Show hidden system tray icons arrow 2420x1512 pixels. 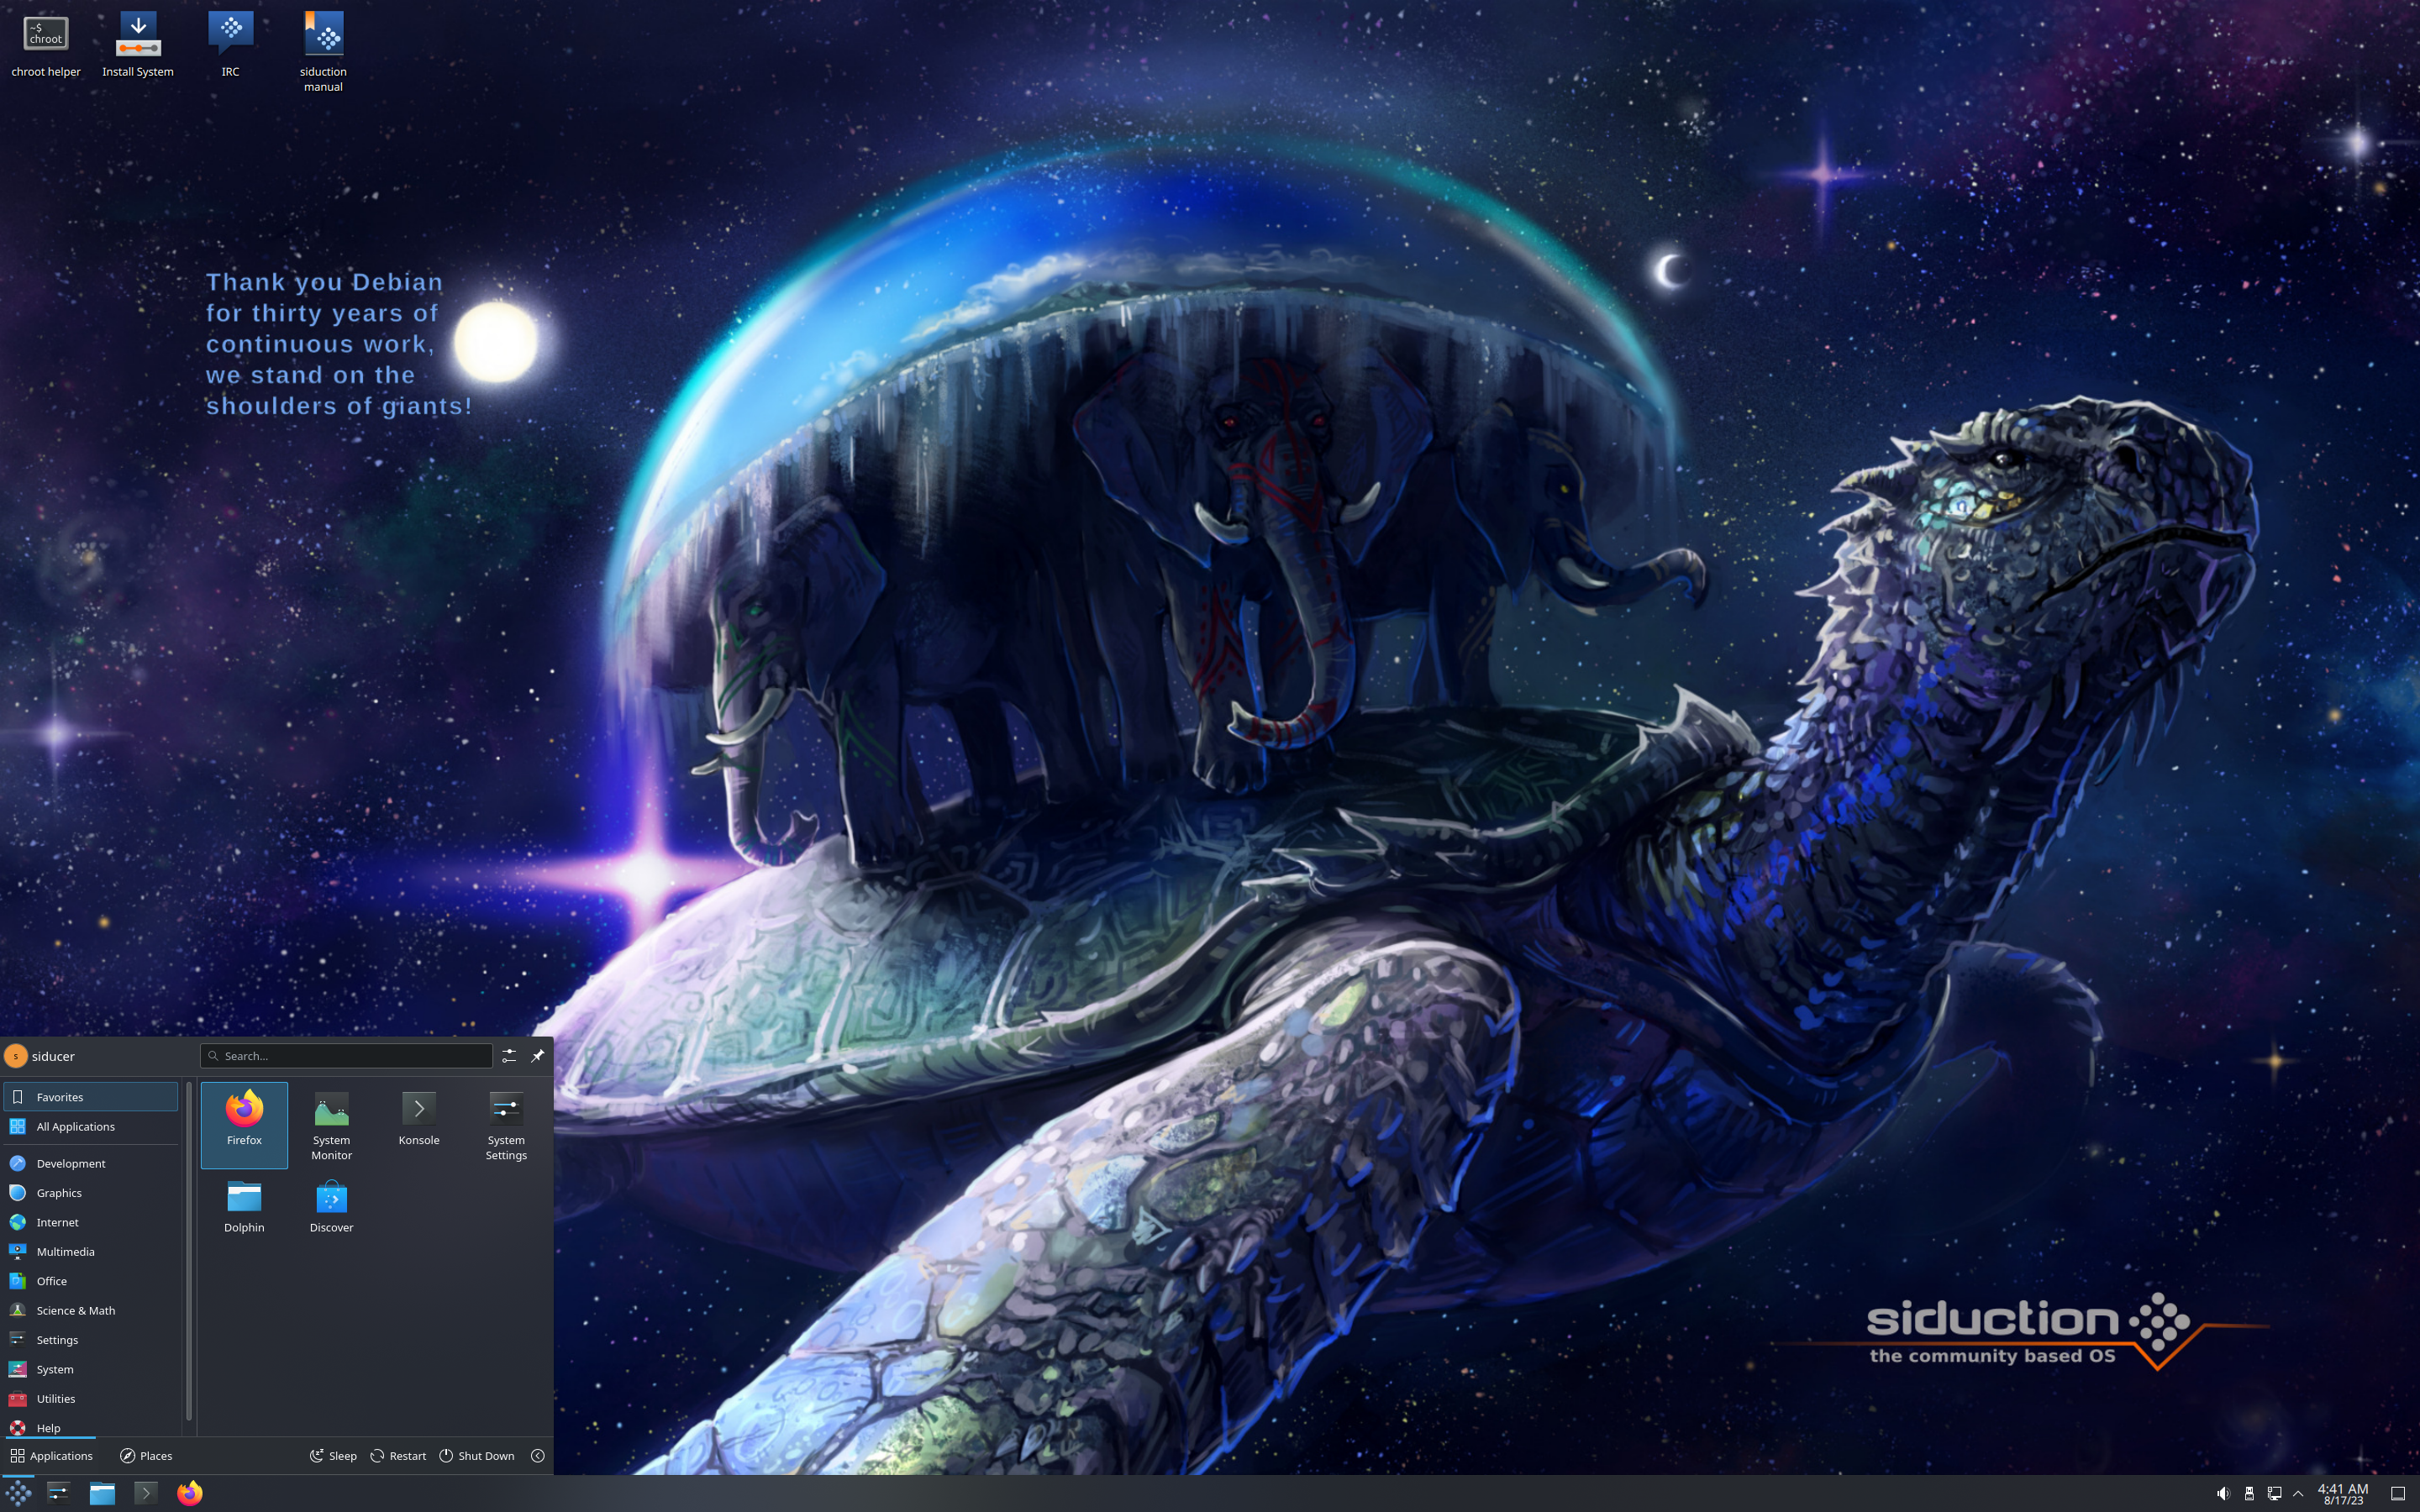[x=2298, y=1493]
